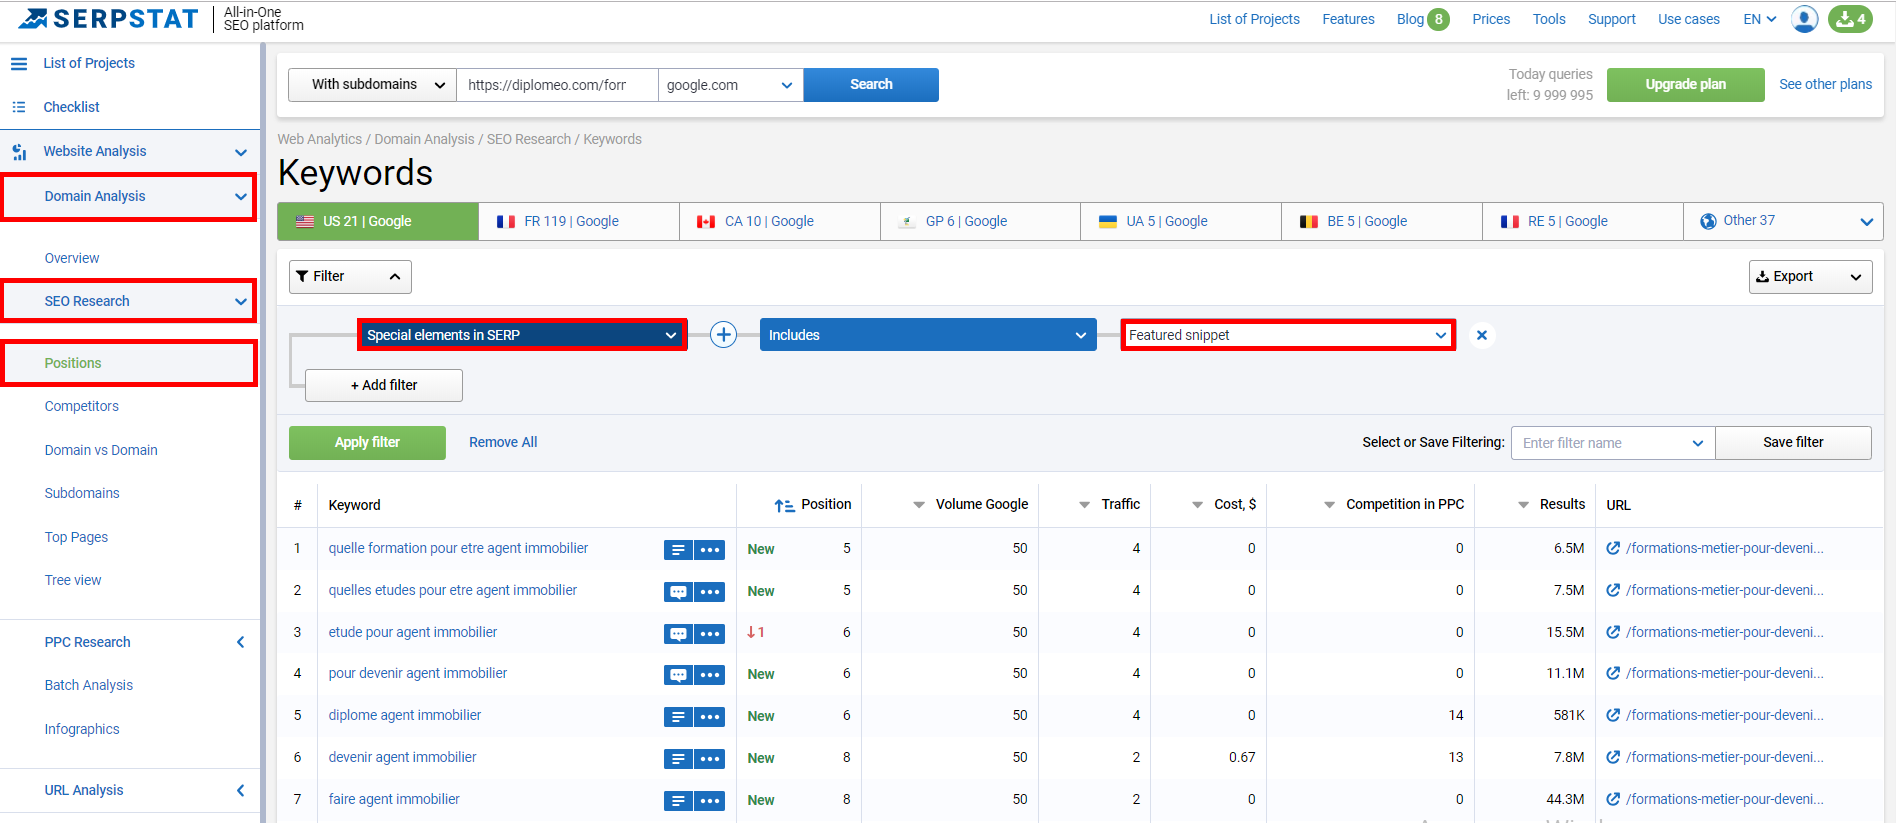The image size is (1896, 823).
Task: Click snippet icon for devenir agent immobilier row
Action: coord(678,759)
